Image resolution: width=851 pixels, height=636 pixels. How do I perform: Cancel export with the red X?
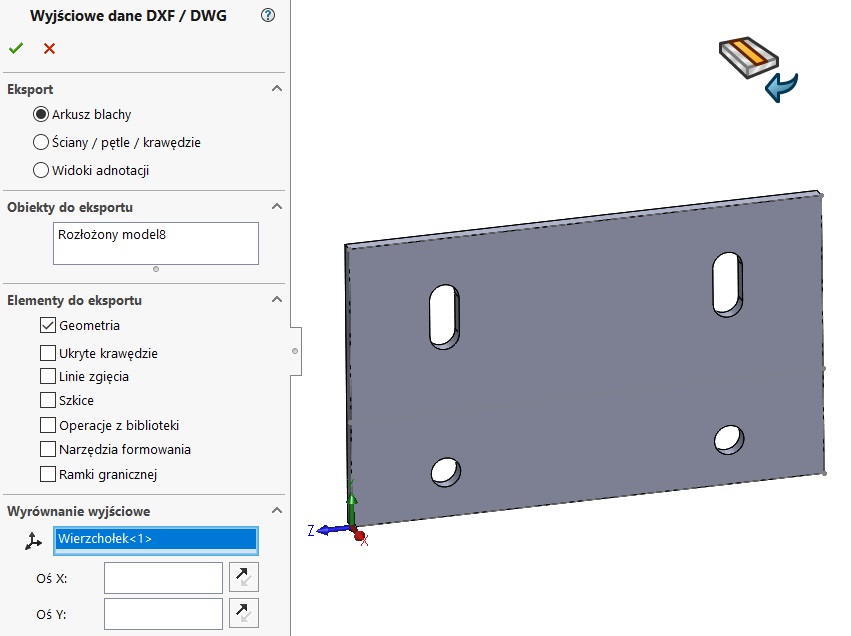click(49, 48)
